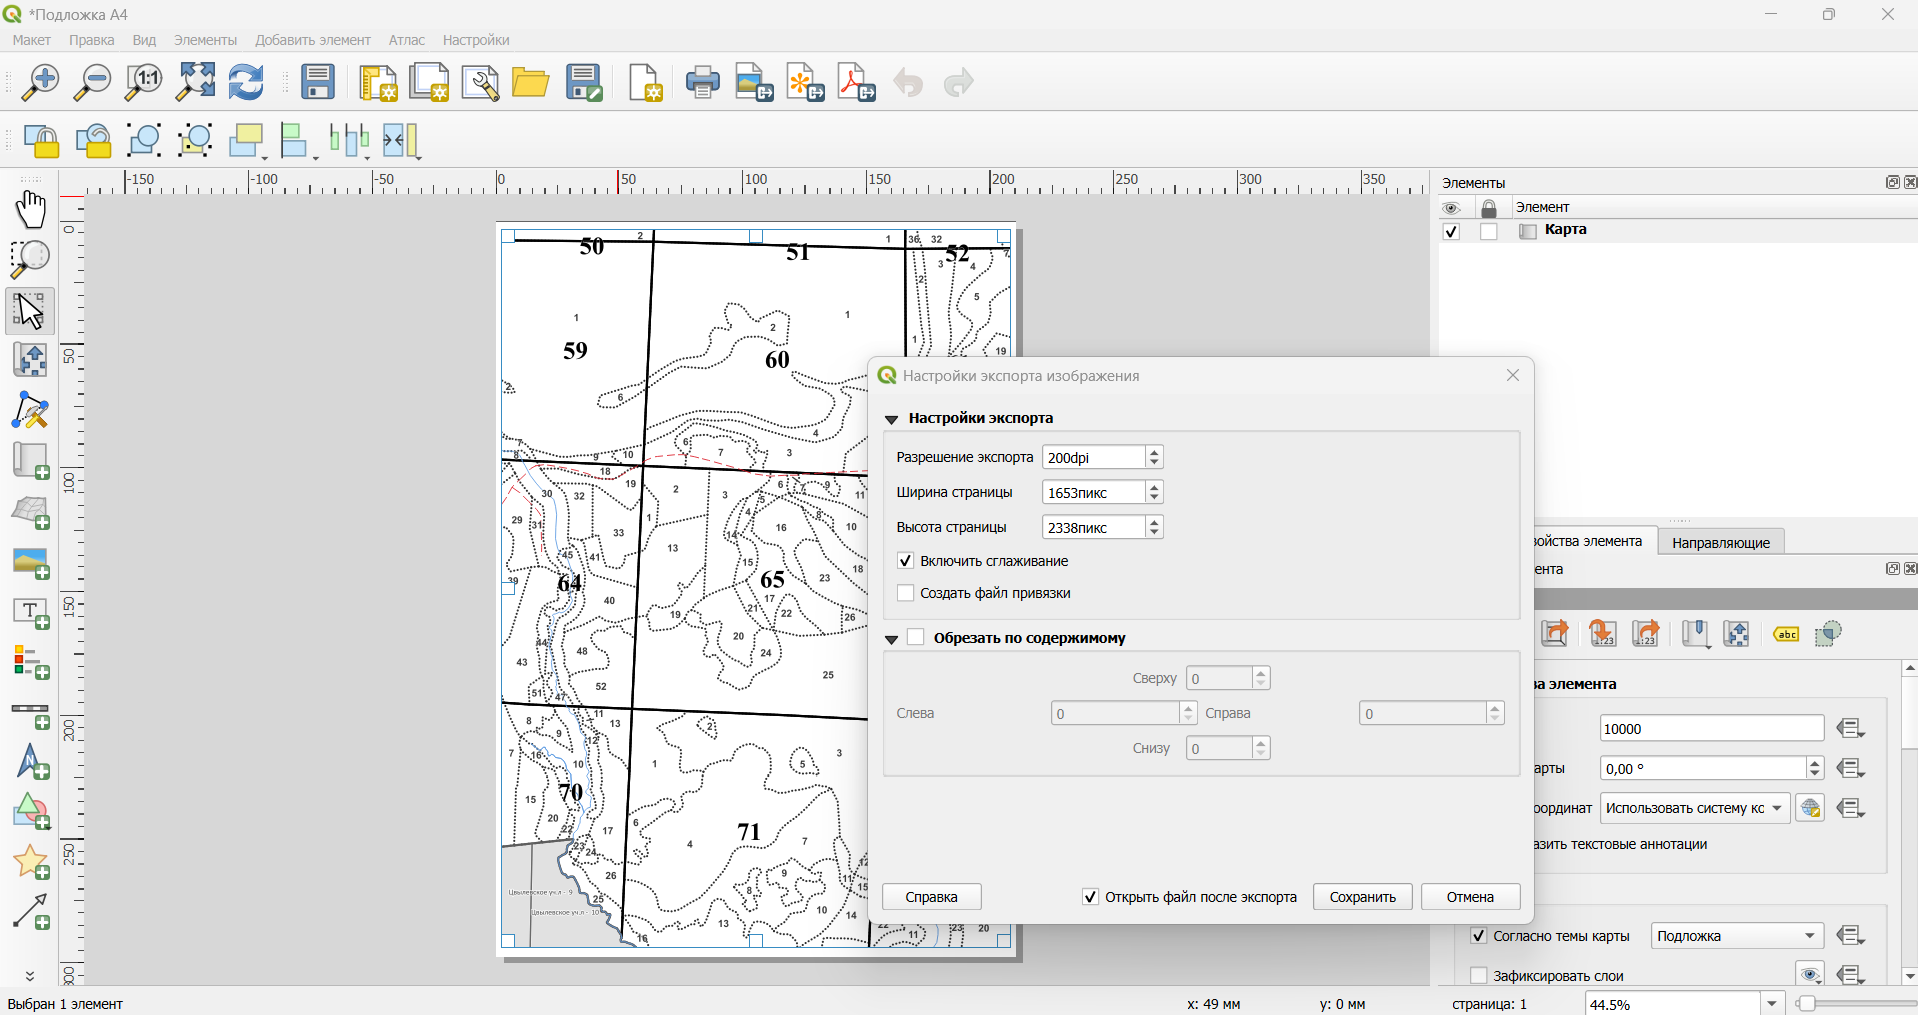Click the Zoom In magnifier icon
Viewport: 1918px width, 1015px height.
coord(40,82)
